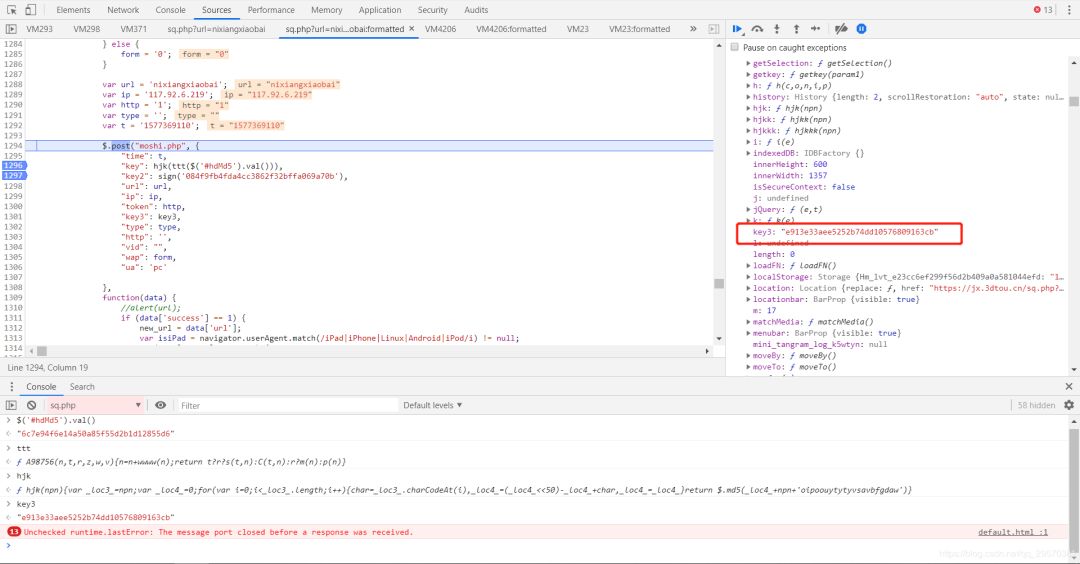Clear the console output
Screen dimensions: 1080x564
(31, 405)
